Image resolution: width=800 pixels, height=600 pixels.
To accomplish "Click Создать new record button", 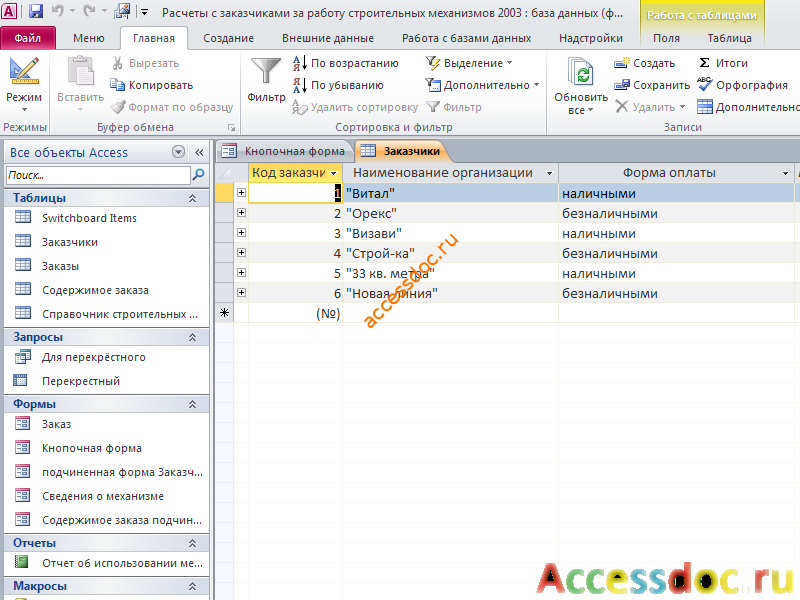I will click(644, 63).
